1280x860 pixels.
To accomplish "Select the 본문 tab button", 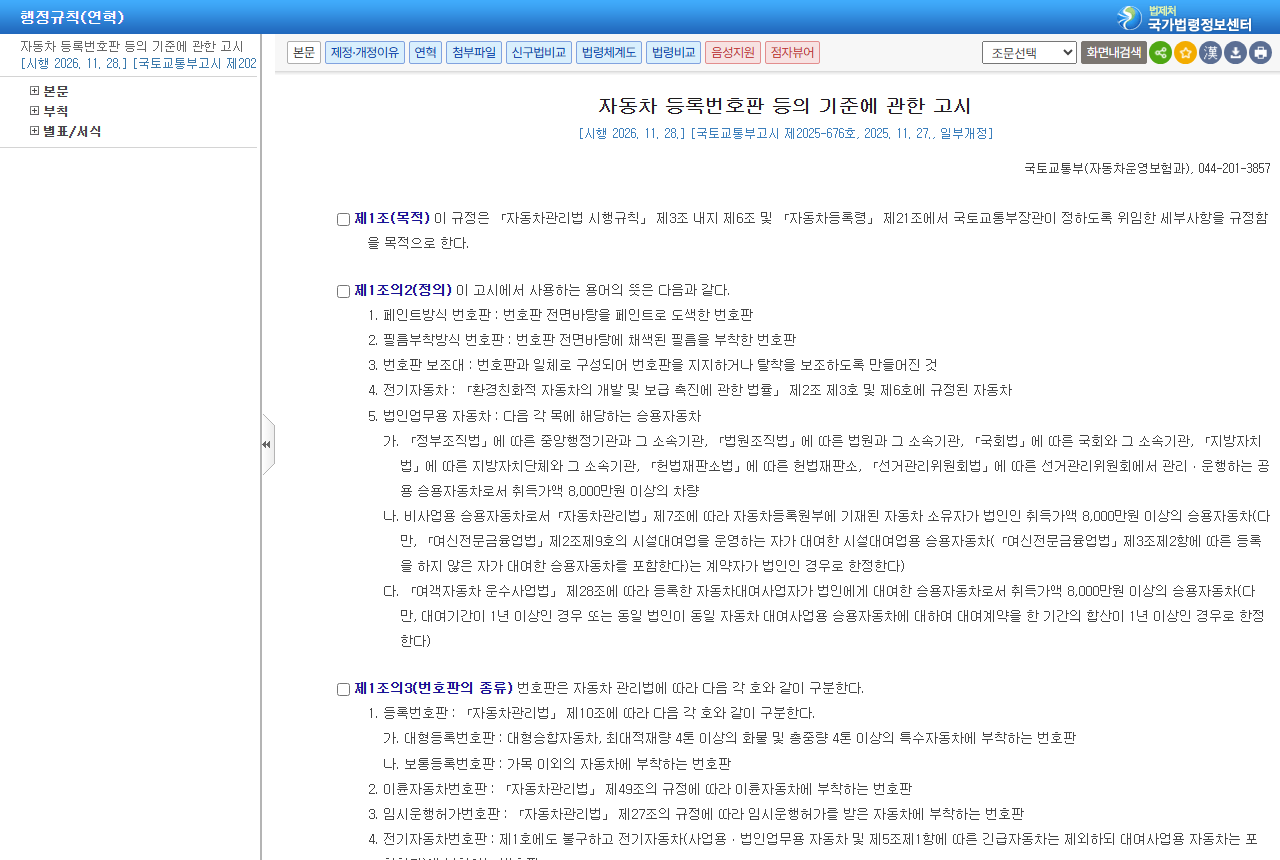I will click(304, 53).
